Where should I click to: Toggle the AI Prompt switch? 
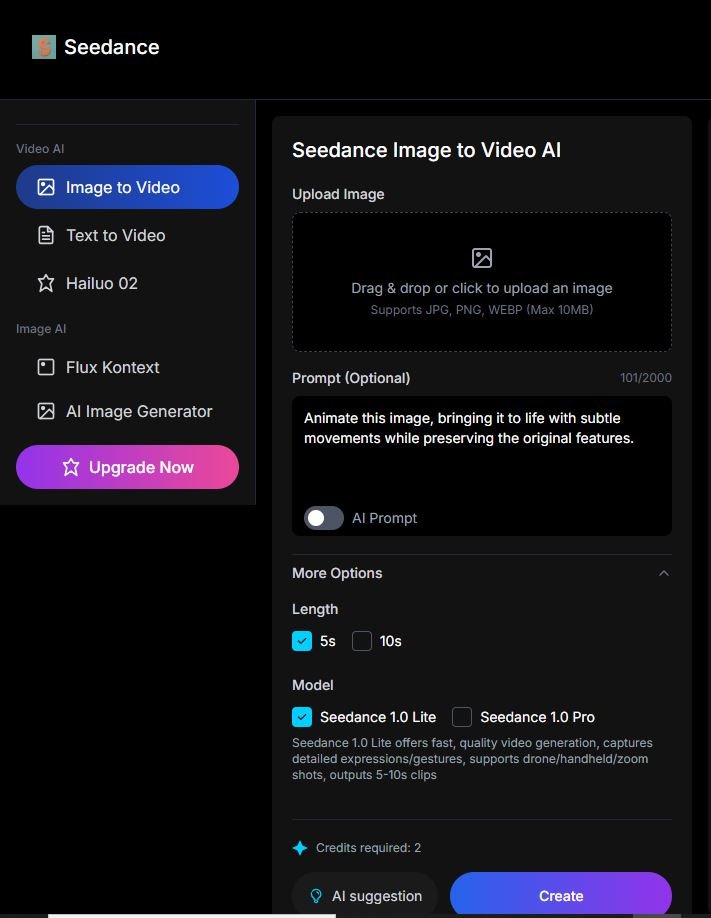324,518
